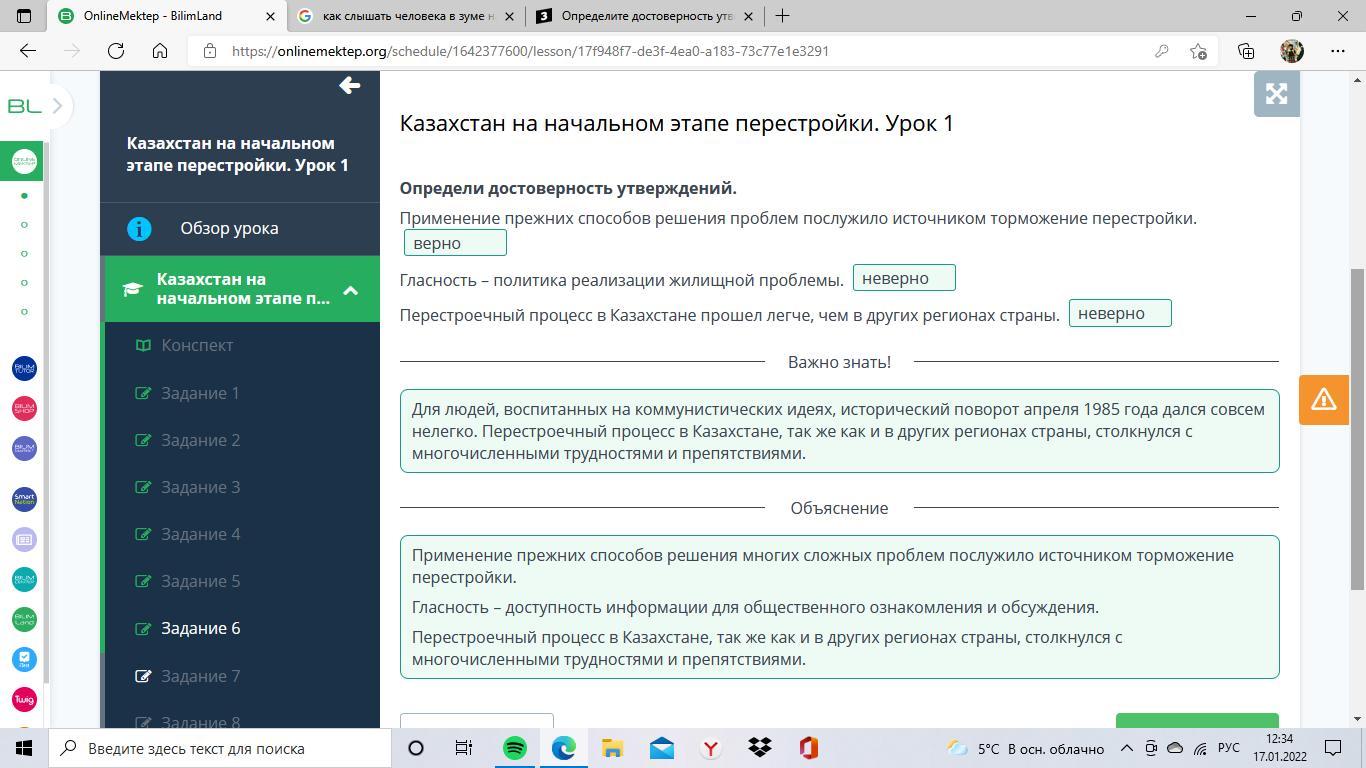Click the browser refresh icon
Image resolution: width=1366 pixels, height=768 pixels.
(x=116, y=51)
